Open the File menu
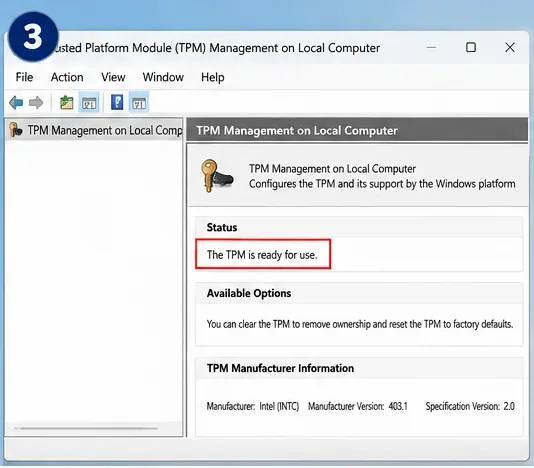 tap(24, 77)
